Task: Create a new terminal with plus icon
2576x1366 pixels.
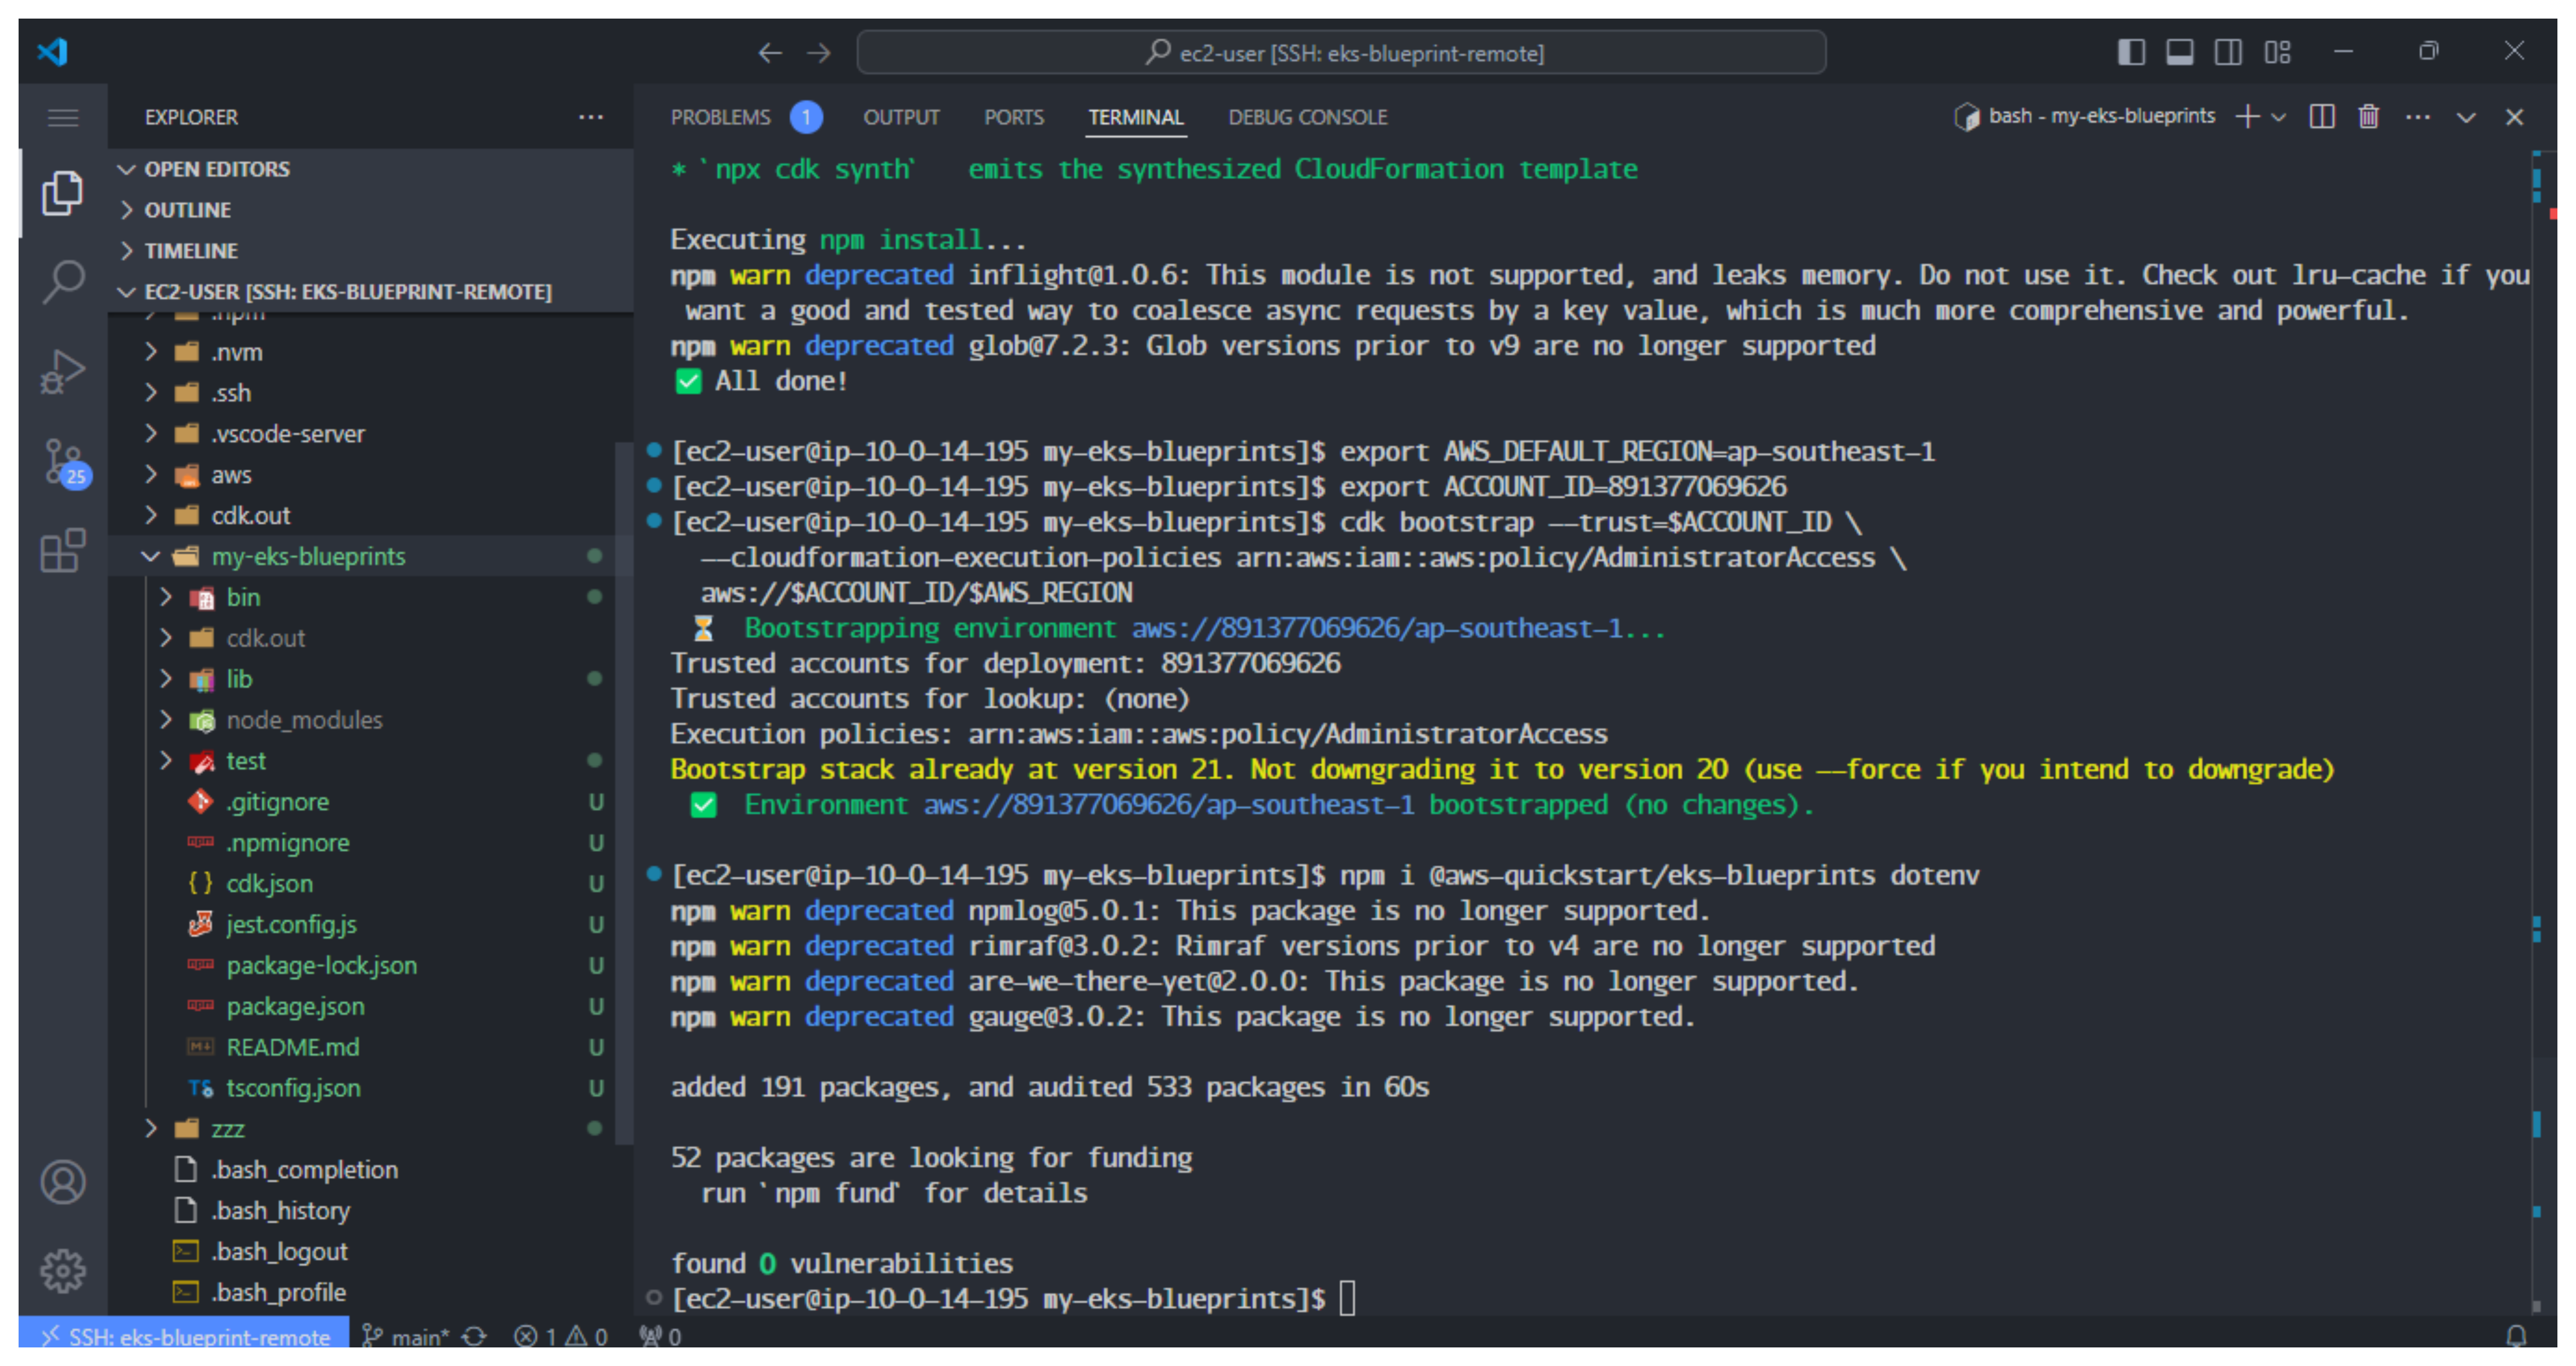Action: (2248, 117)
